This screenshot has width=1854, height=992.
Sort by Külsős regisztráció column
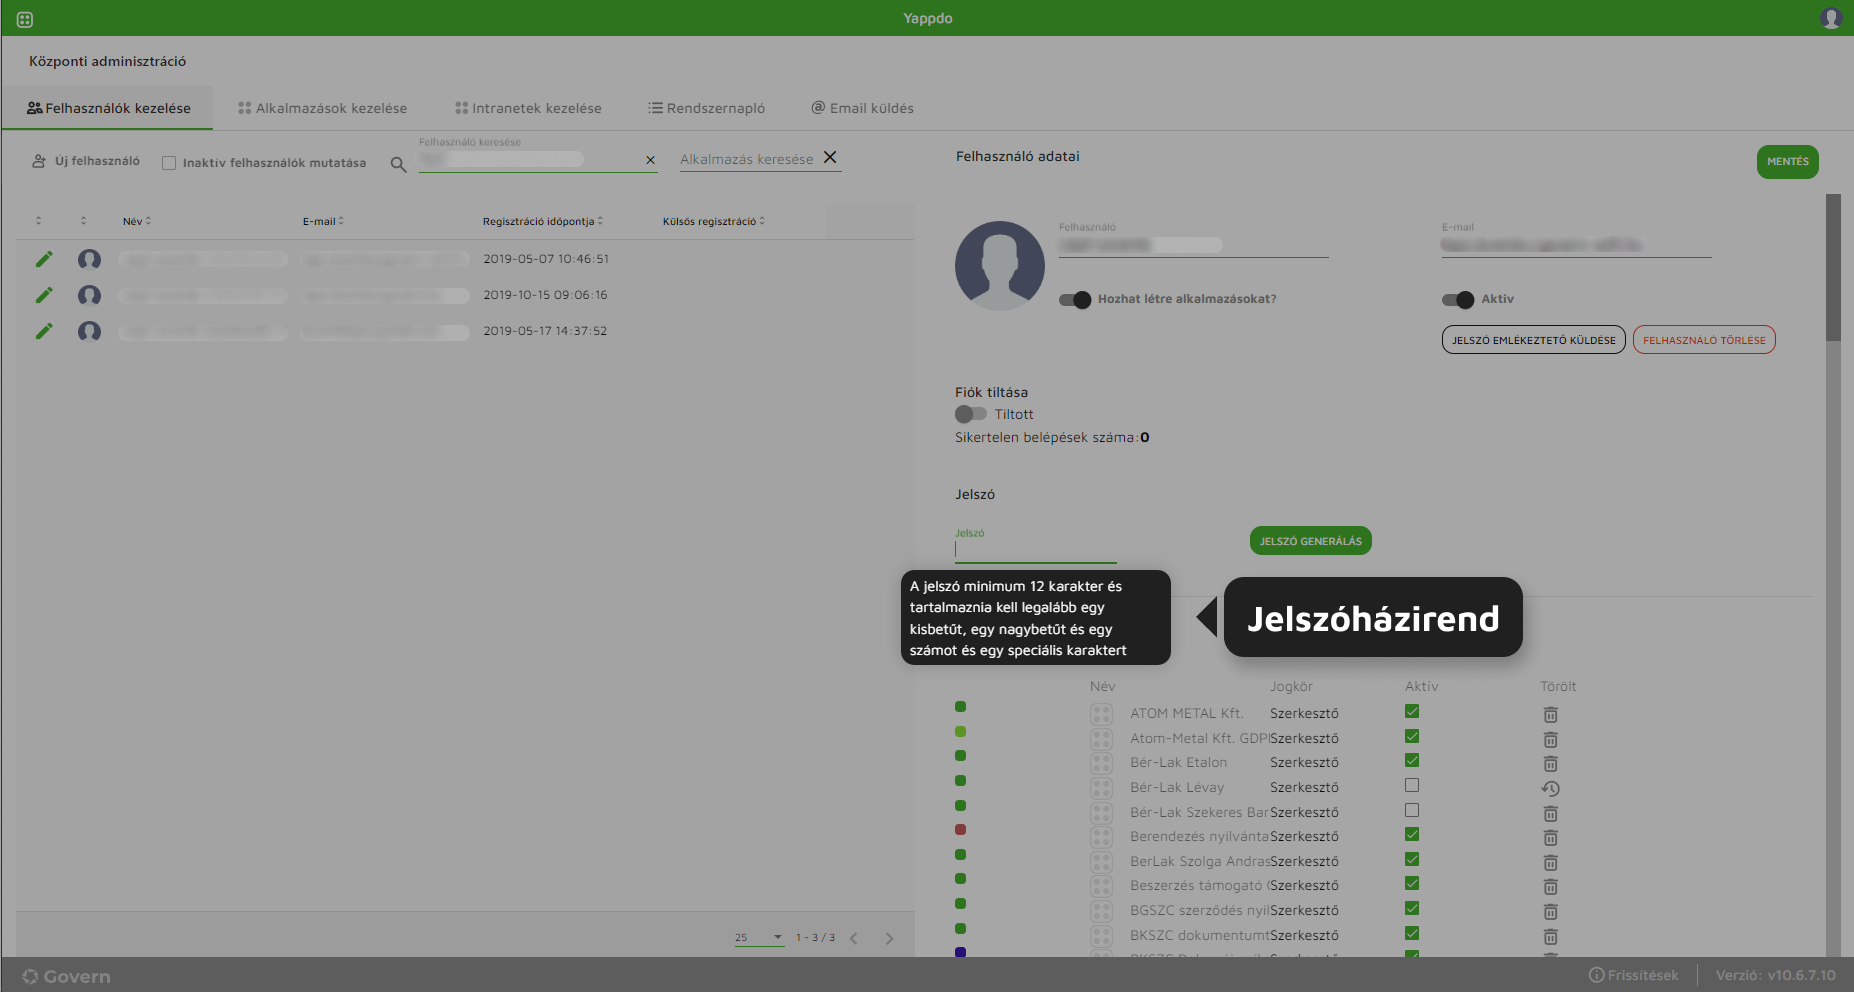click(x=714, y=221)
